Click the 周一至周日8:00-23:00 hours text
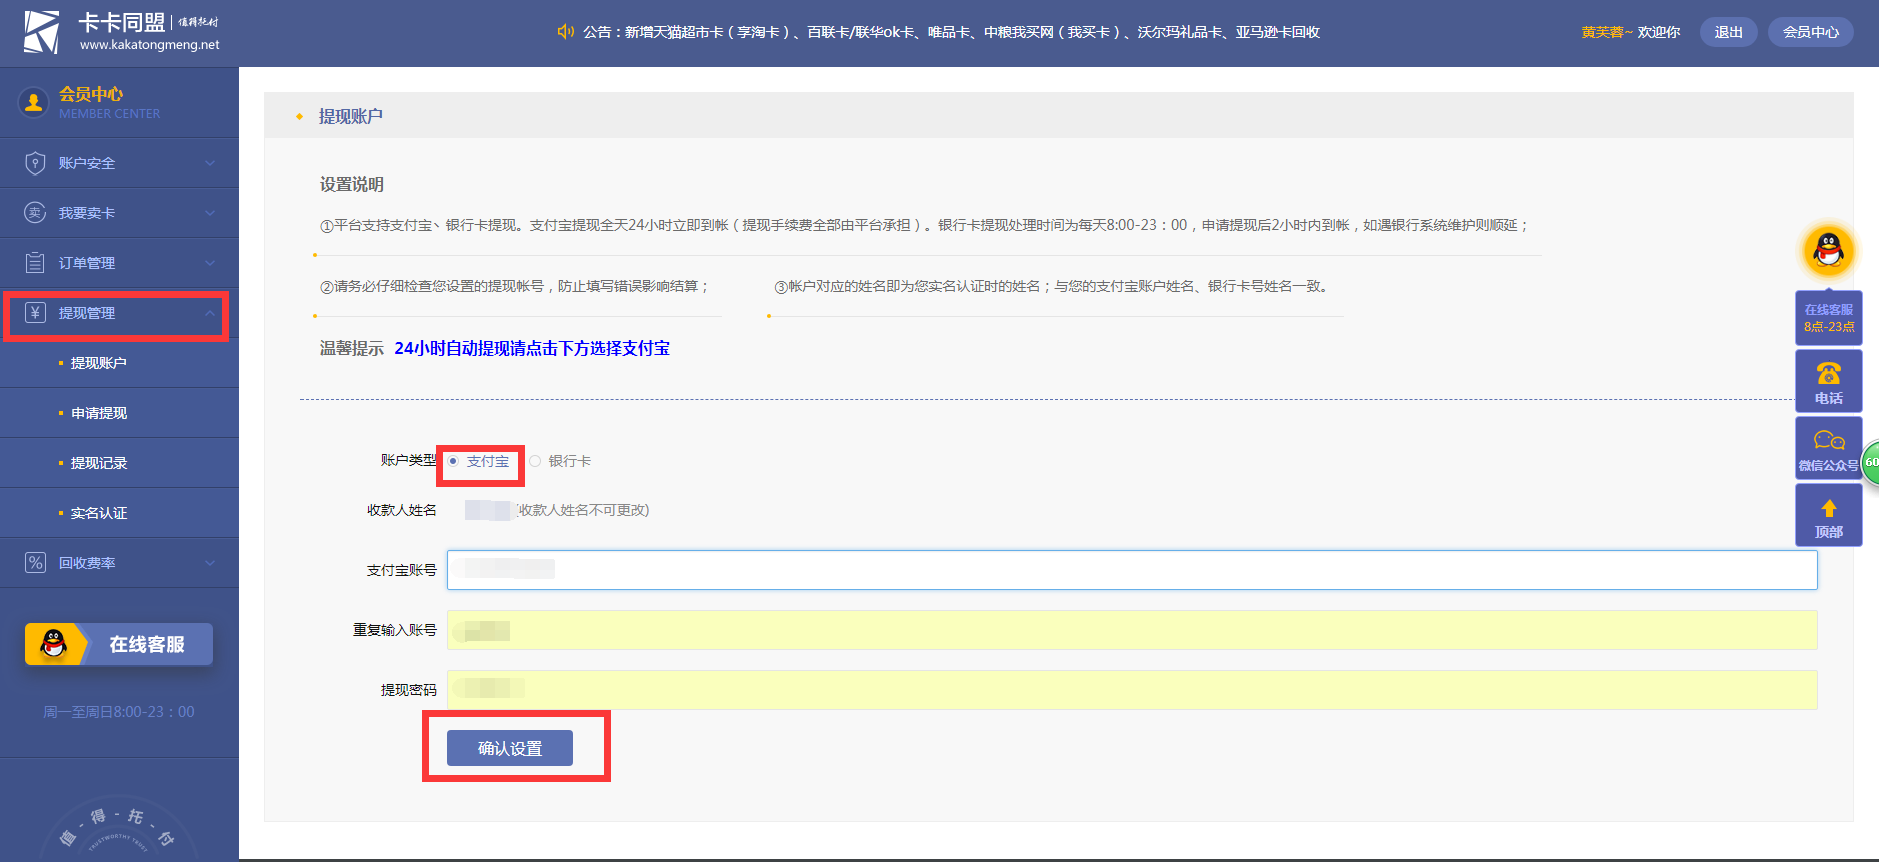1879x862 pixels. pyautogui.click(x=119, y=712)
